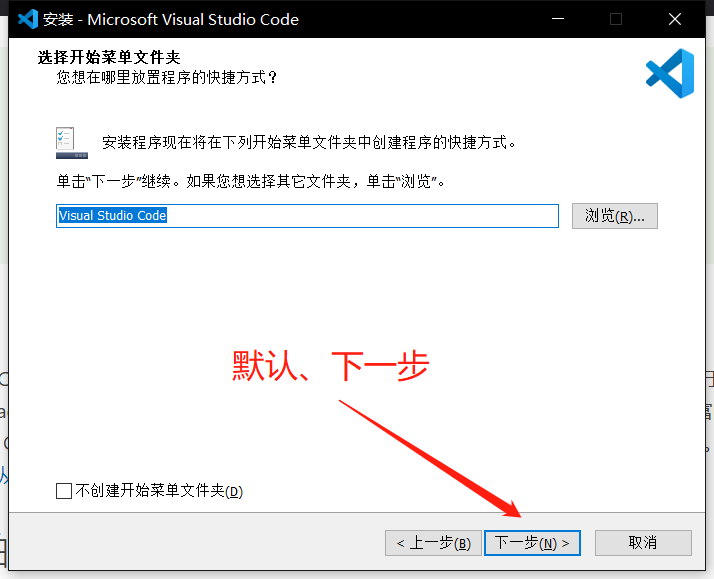Click the 您想在哪里放置程序的快捷方式？ subtitle
Screen dimensions: 714x579
click(x=167, y=77)
